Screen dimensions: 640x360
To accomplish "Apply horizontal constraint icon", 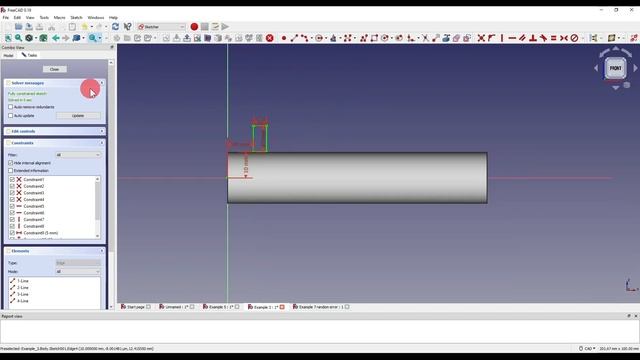I will [512, 38].
